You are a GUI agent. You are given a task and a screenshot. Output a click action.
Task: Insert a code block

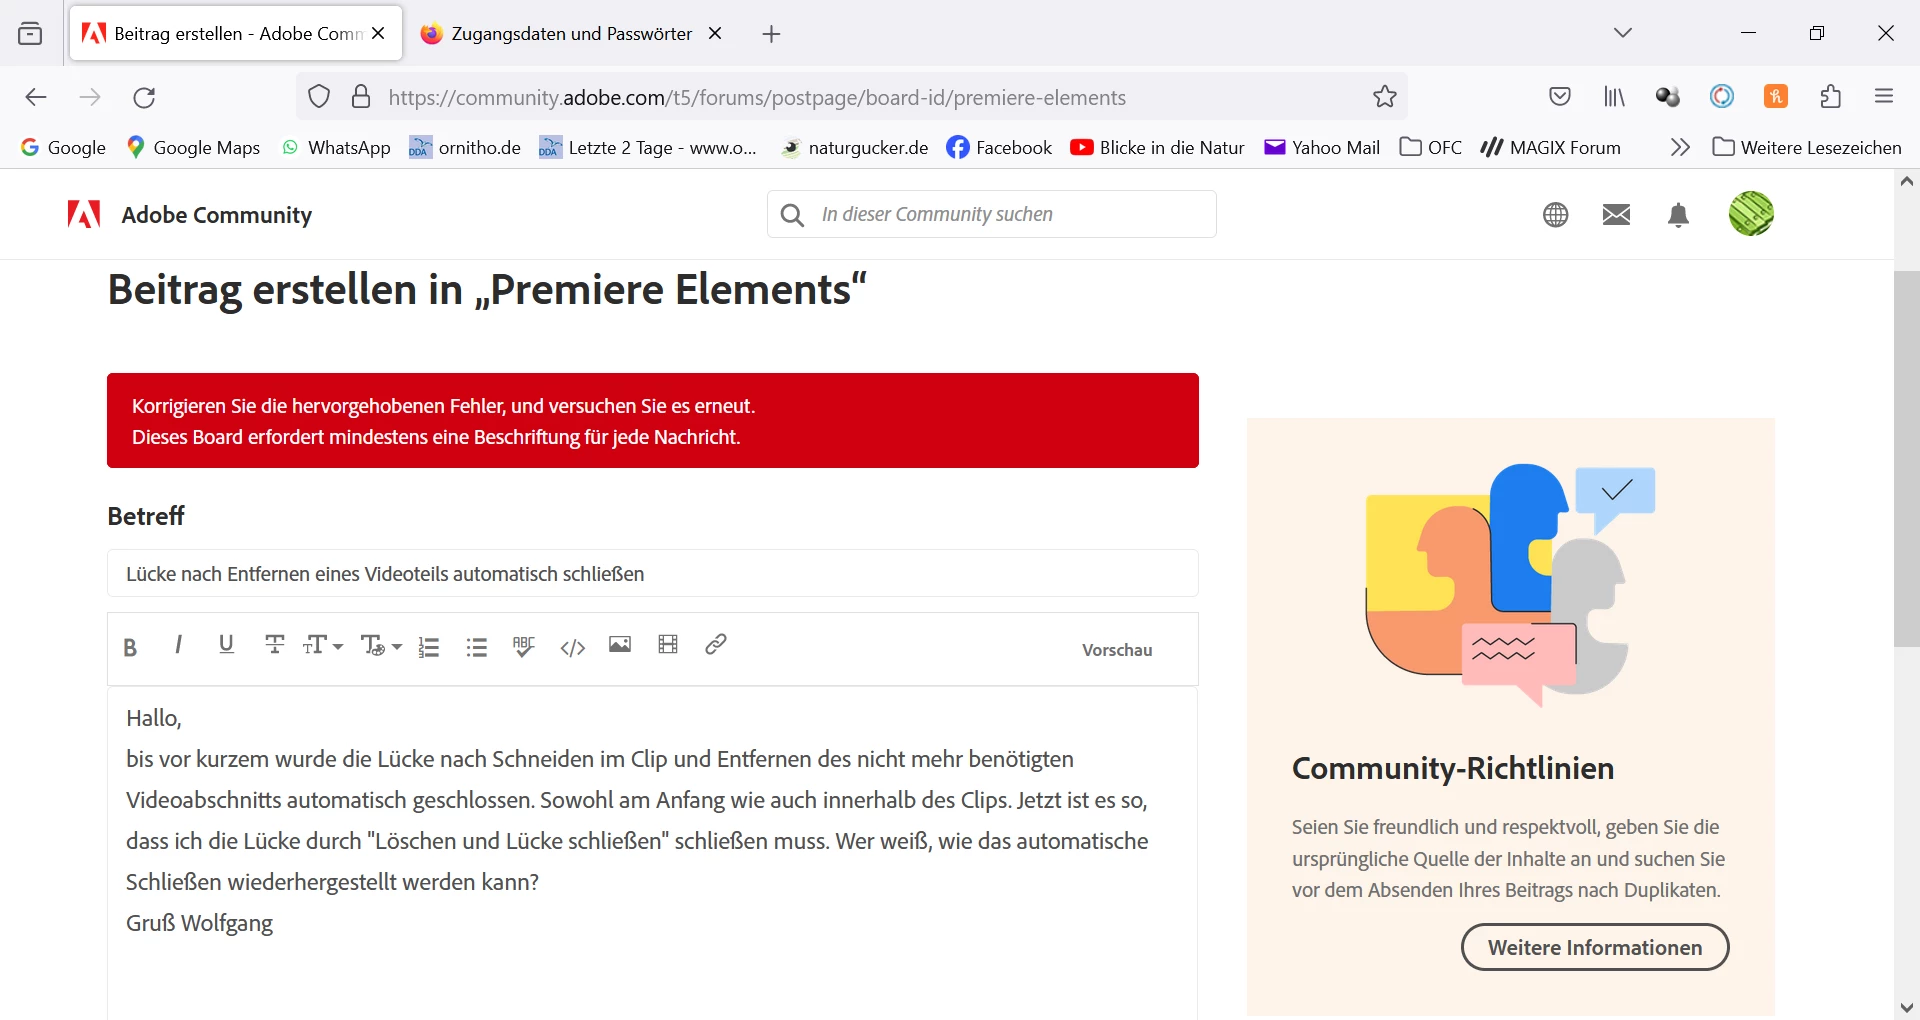click(573, 648)
